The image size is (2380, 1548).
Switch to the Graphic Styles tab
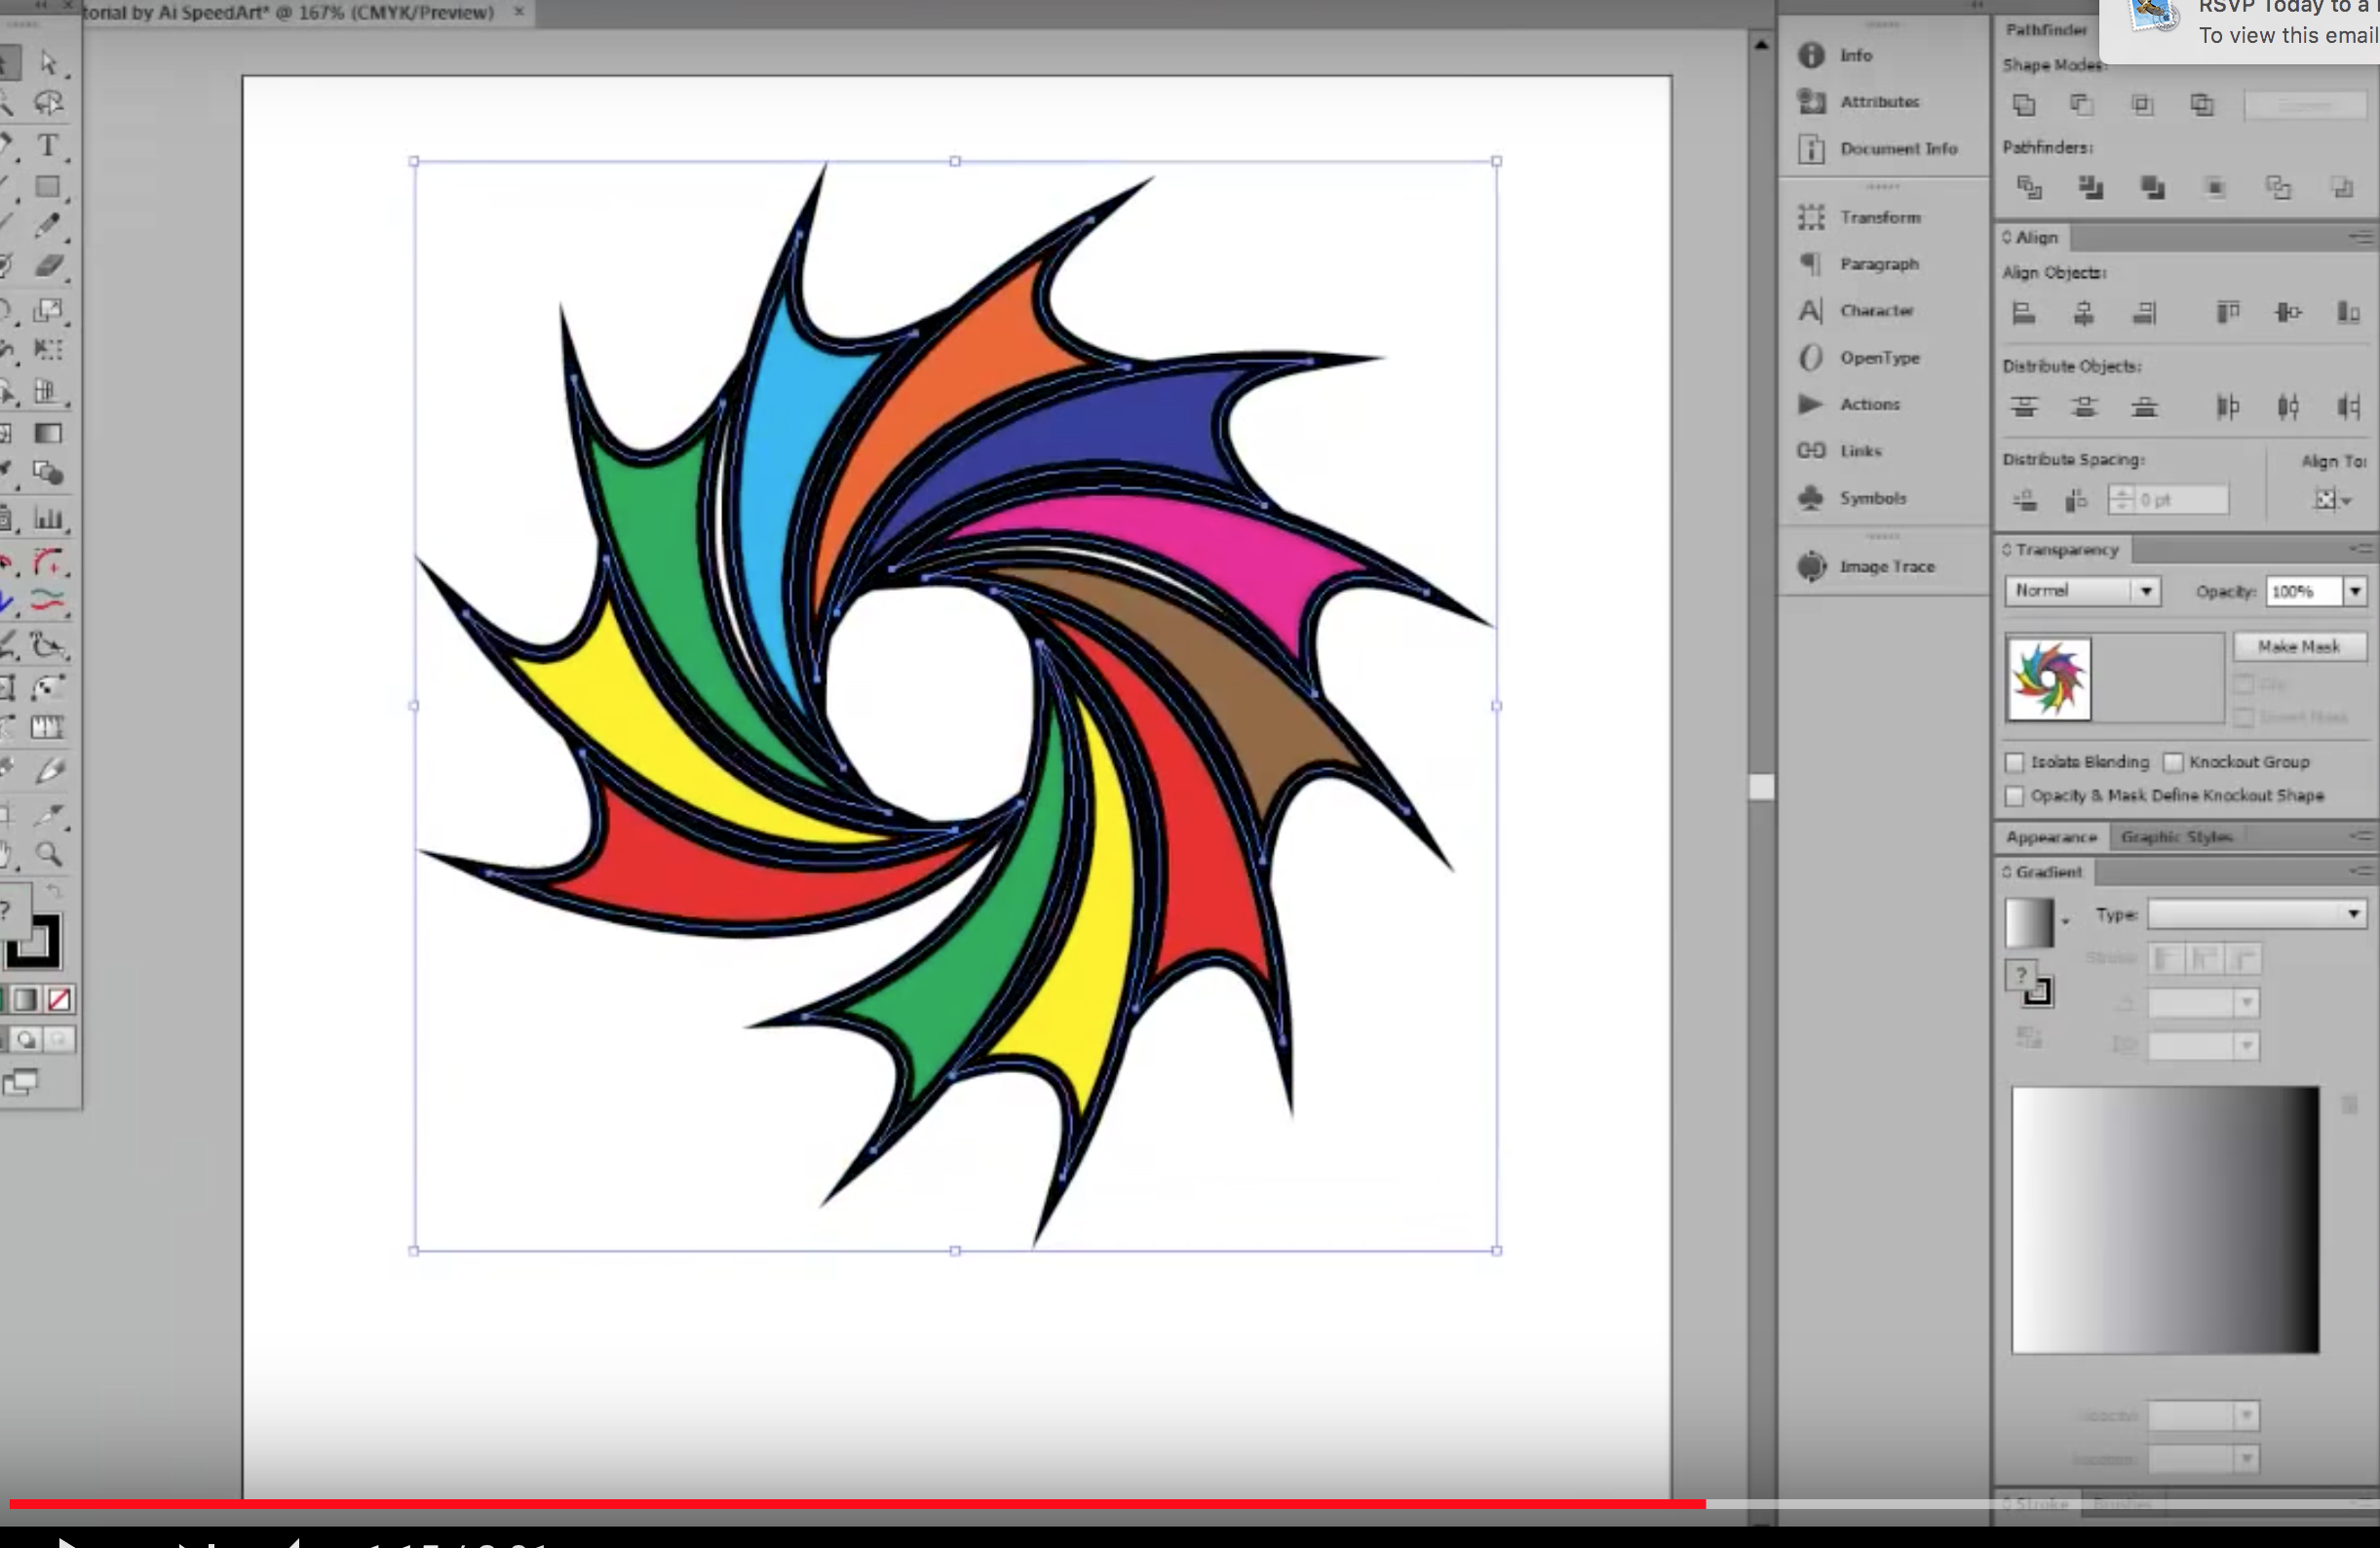click(x=2177, y=837)
